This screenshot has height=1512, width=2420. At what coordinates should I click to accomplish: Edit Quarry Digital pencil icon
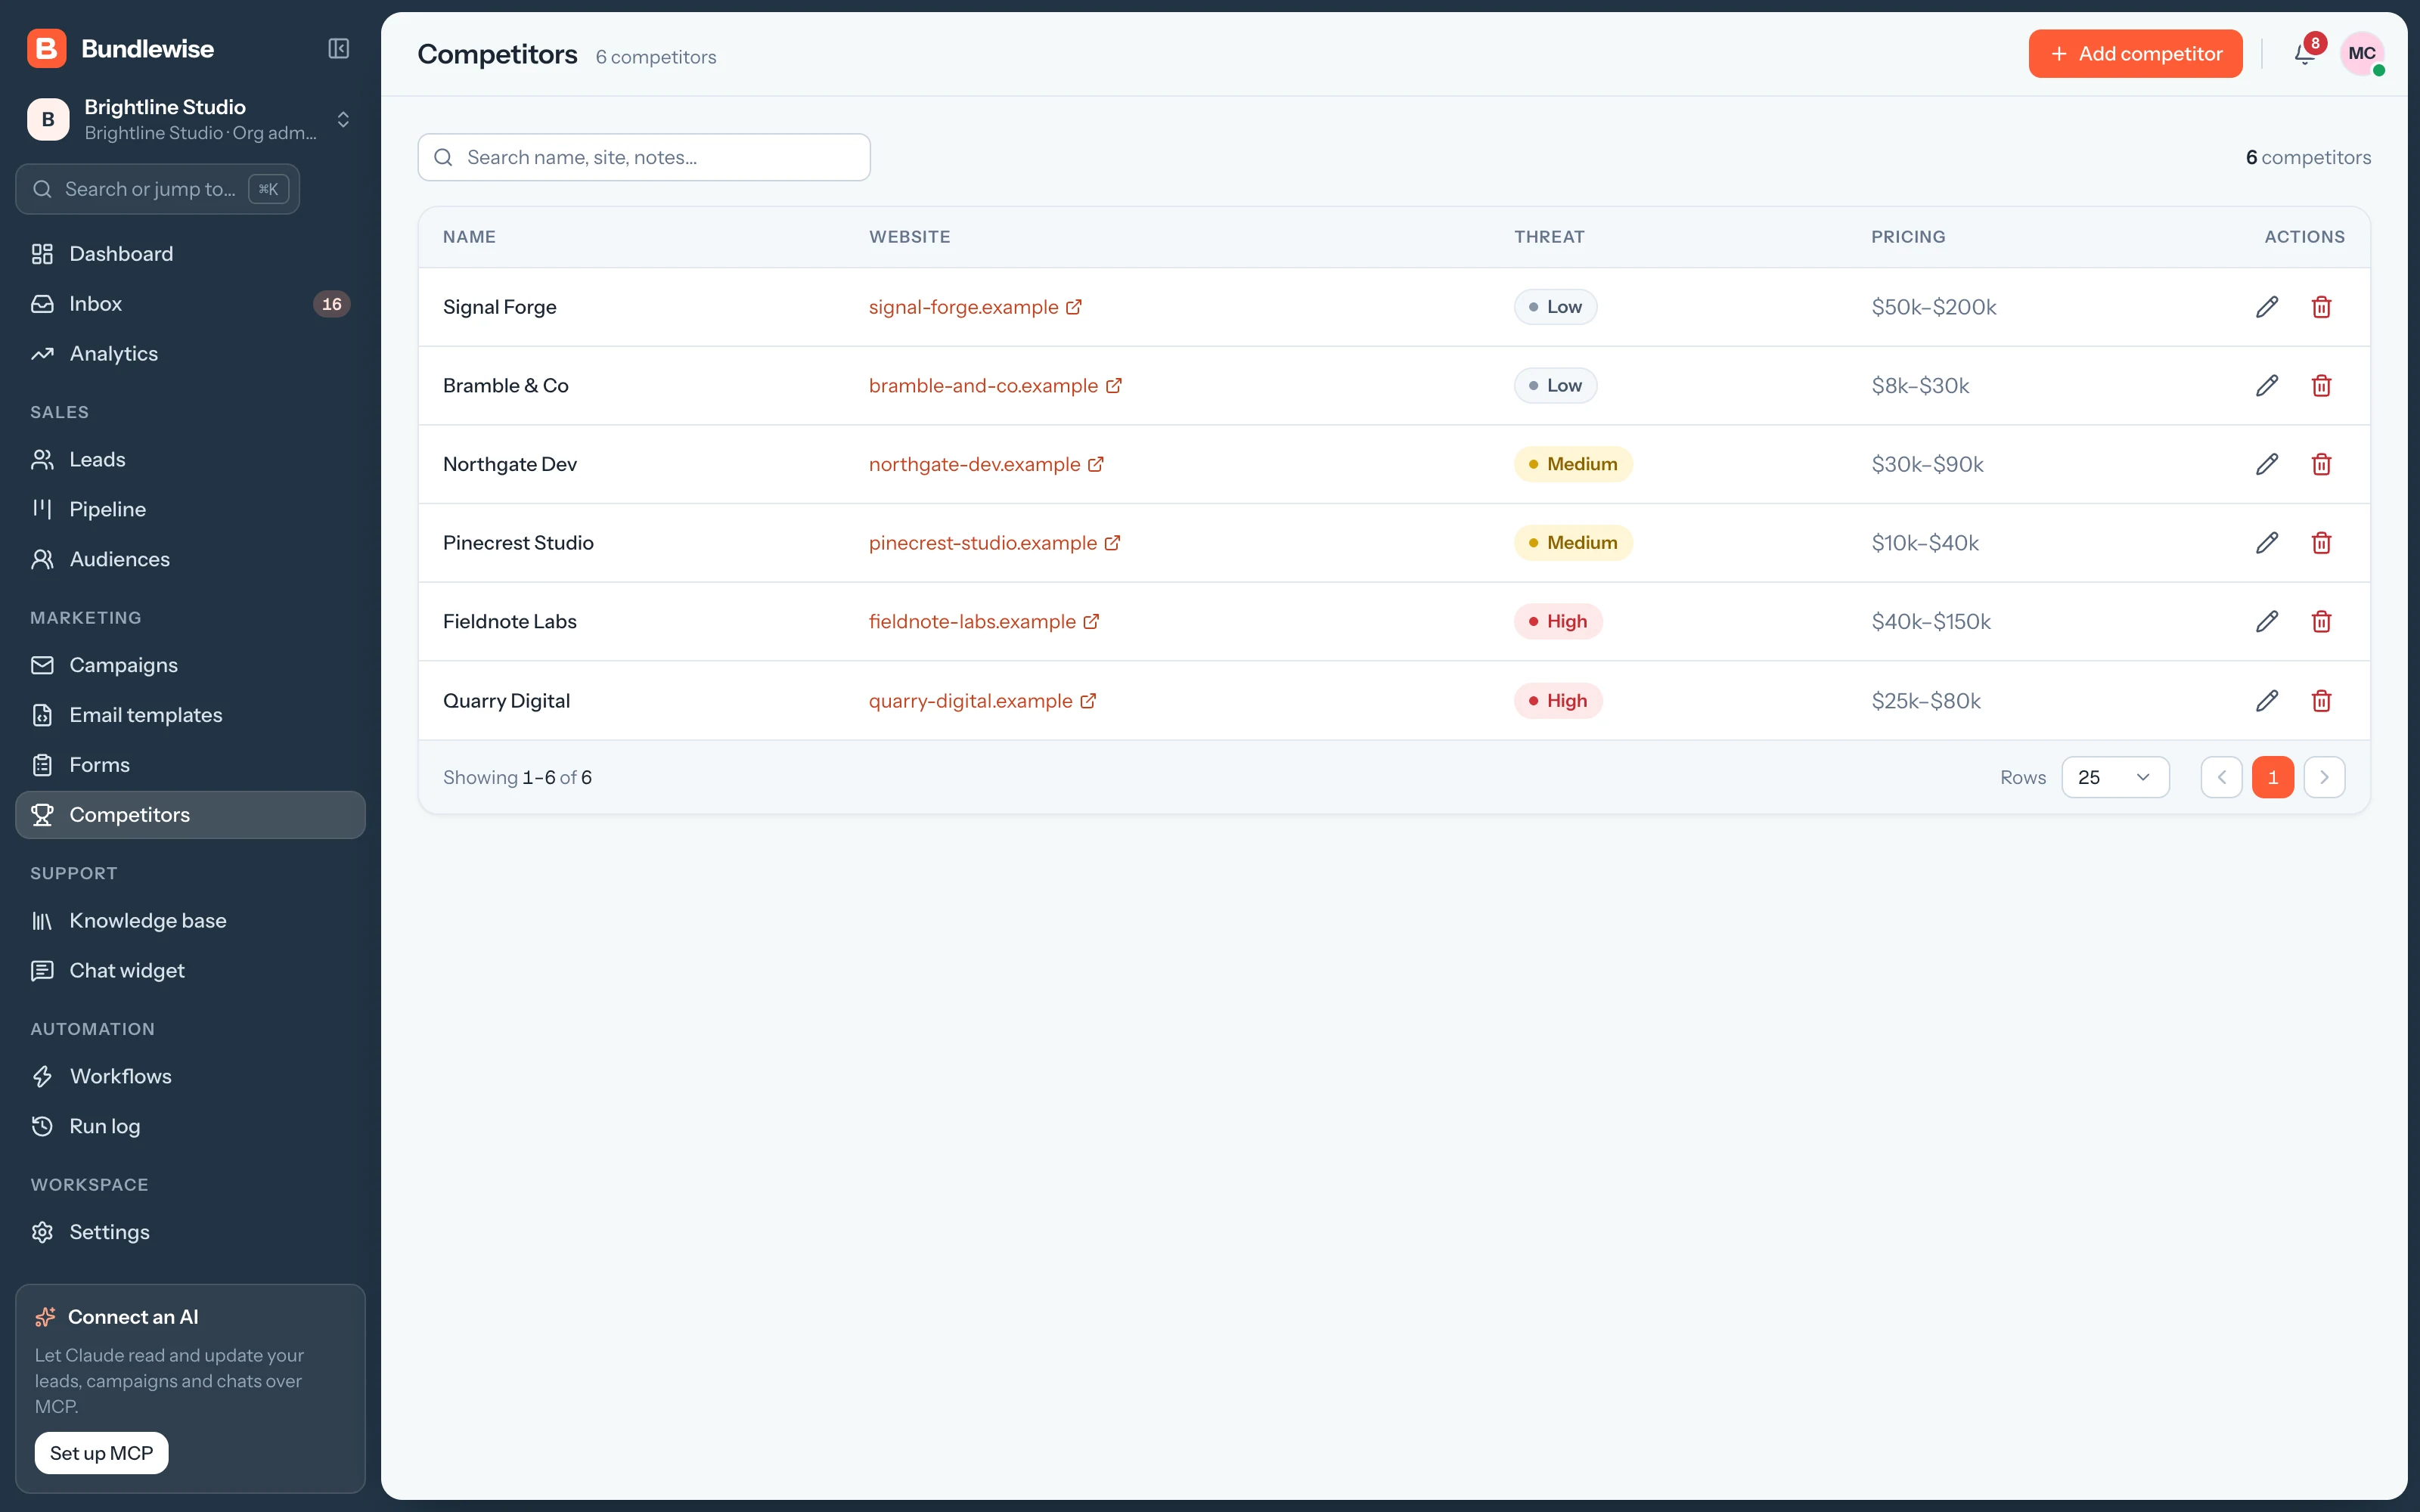click(2267, 701)
